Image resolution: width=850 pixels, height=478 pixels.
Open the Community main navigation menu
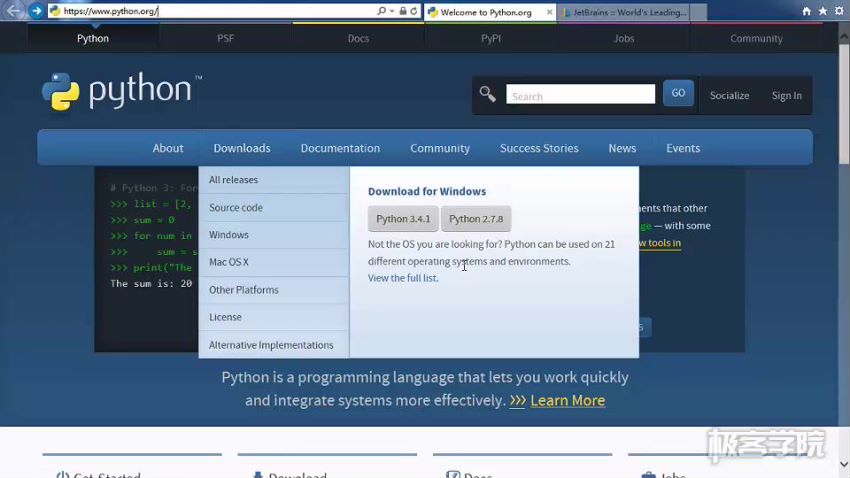click(x=440, y=148)
